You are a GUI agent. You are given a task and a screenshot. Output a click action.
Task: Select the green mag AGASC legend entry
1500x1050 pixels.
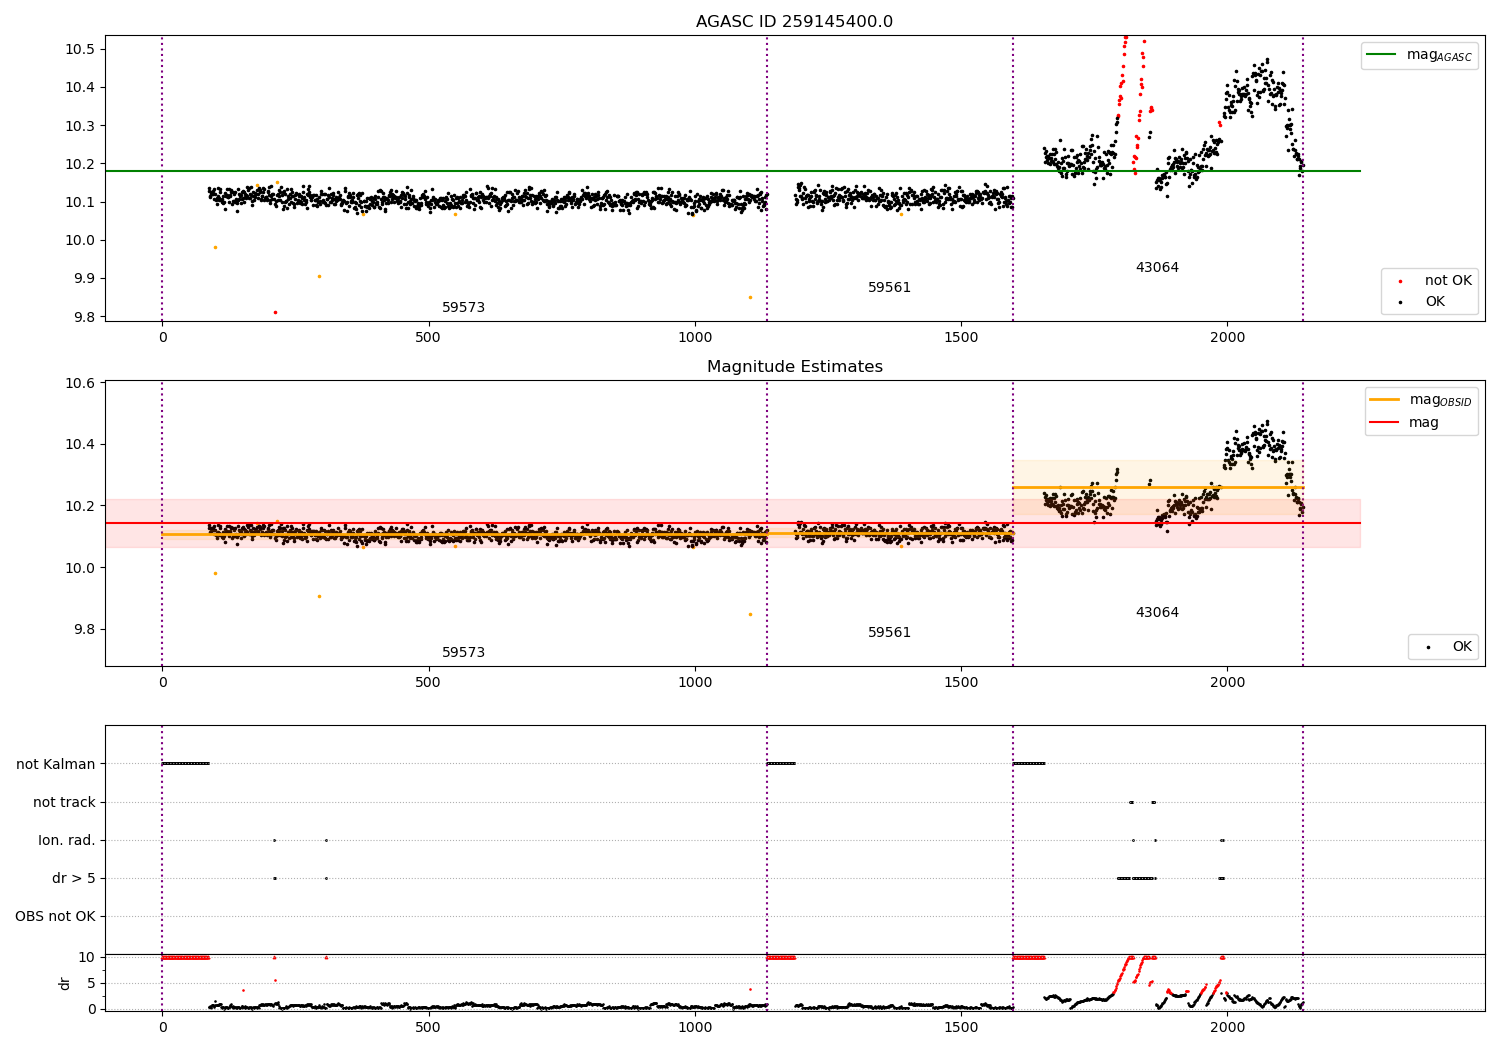[1419, 55]
